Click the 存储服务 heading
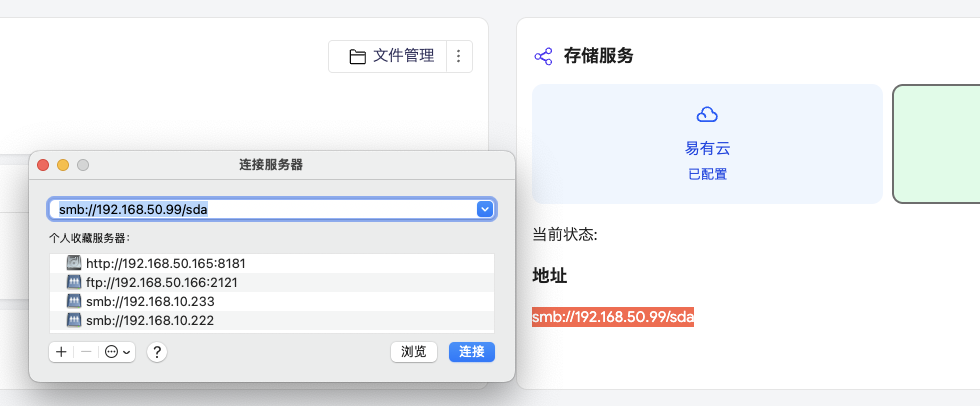The height and width of the screenshot is (406, 980). coord(598,56)
